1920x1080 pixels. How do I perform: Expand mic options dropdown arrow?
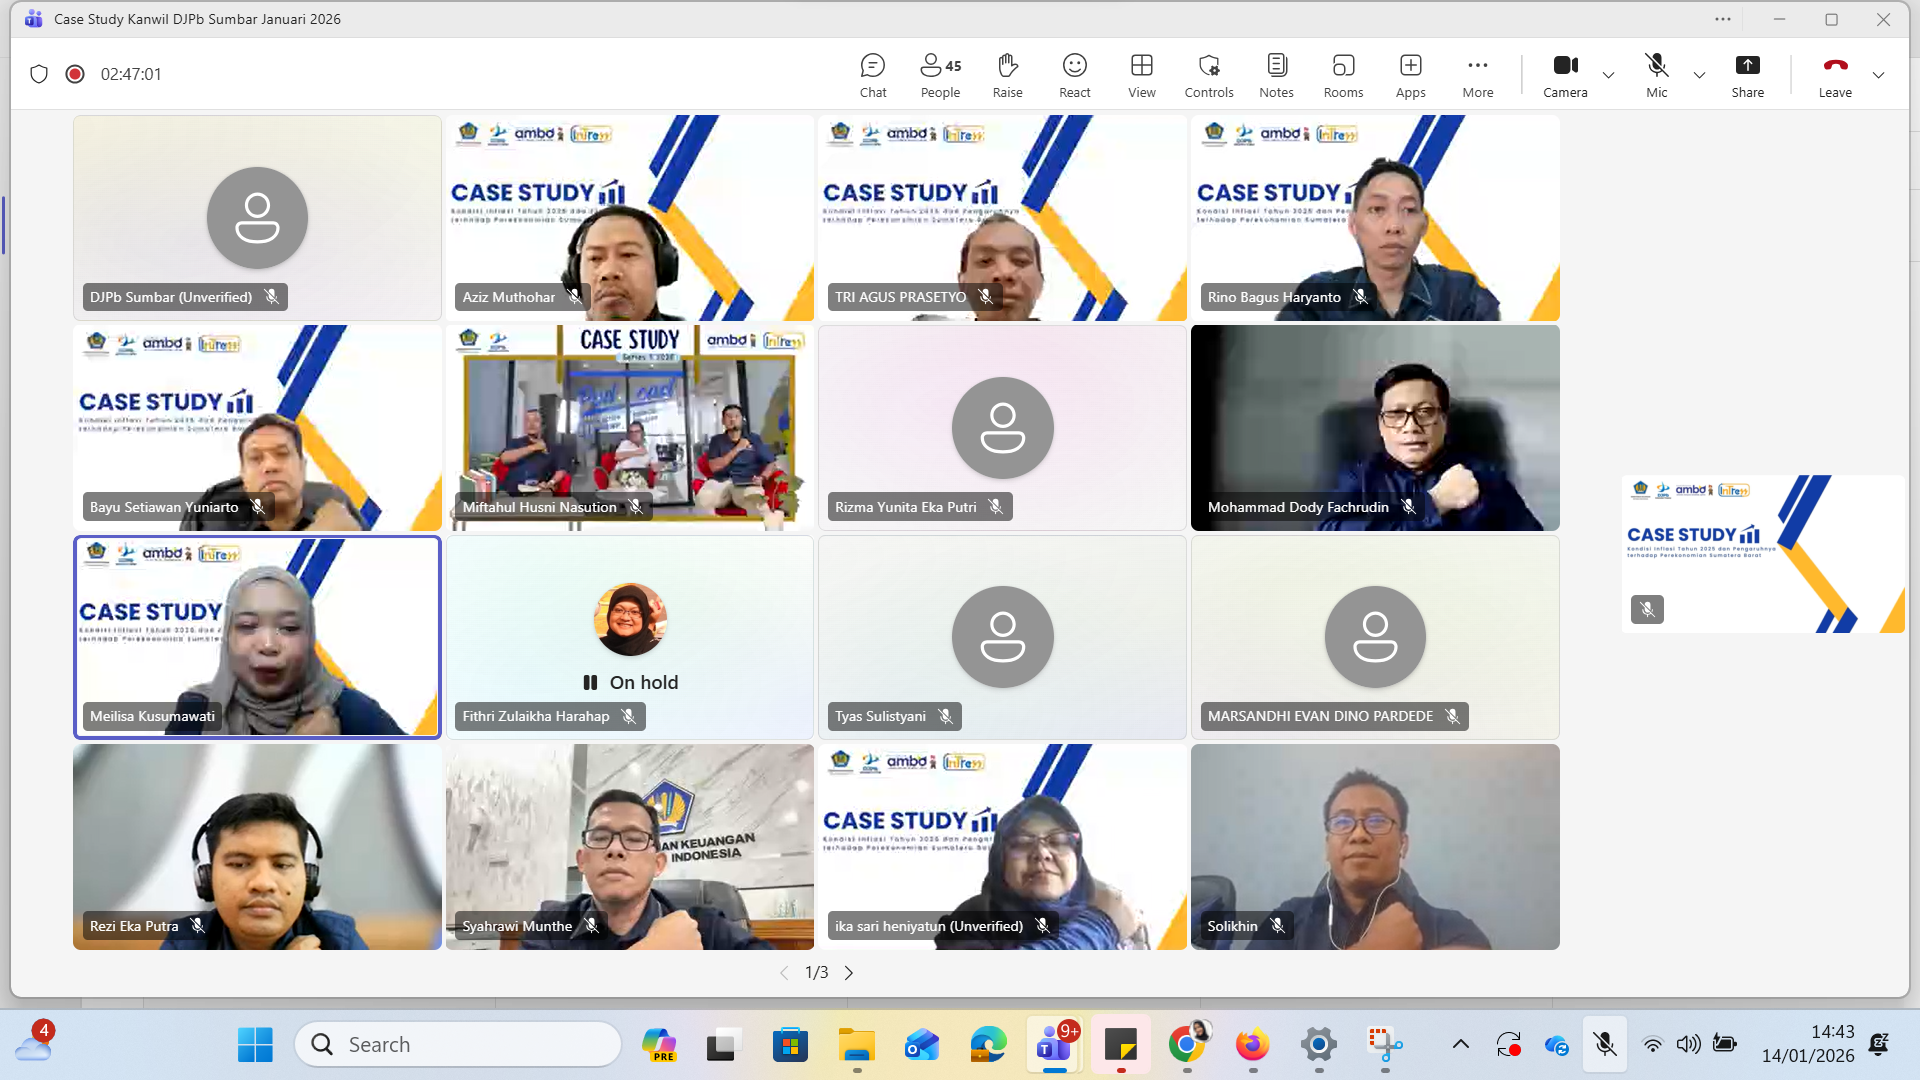tap(1699, 75)
